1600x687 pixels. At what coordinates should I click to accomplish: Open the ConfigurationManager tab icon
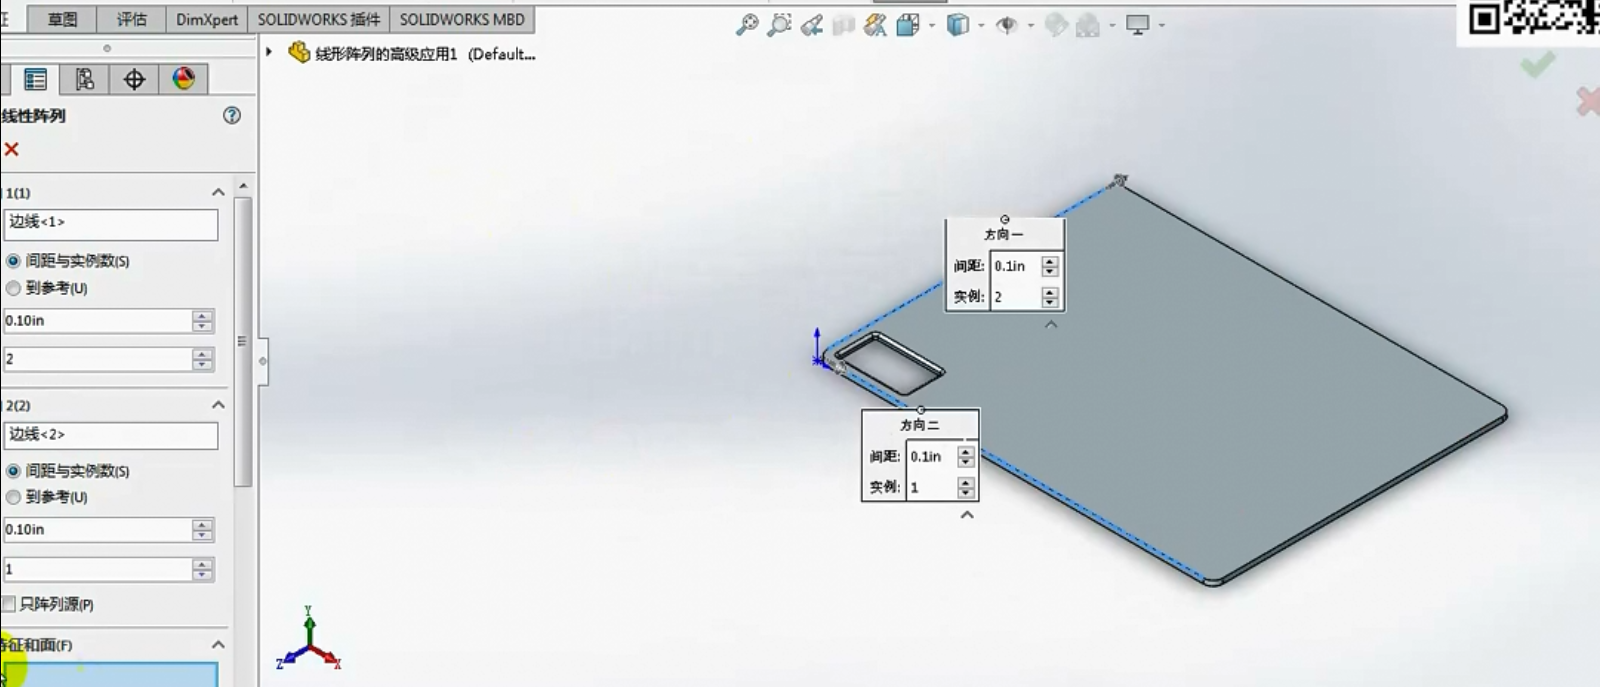85,80
